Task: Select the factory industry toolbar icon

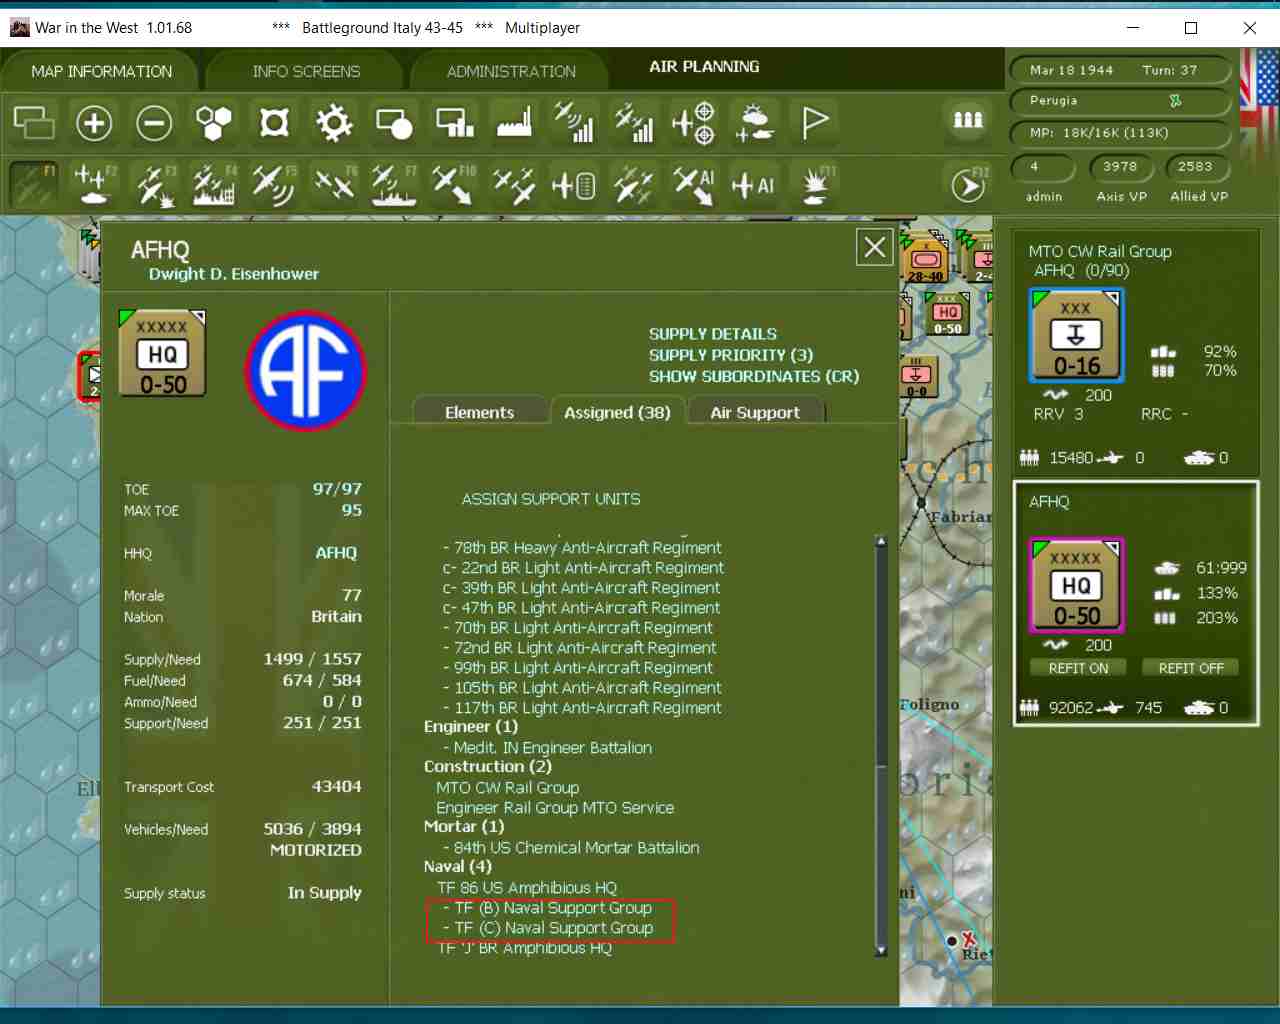Action: tap(514, 123)
